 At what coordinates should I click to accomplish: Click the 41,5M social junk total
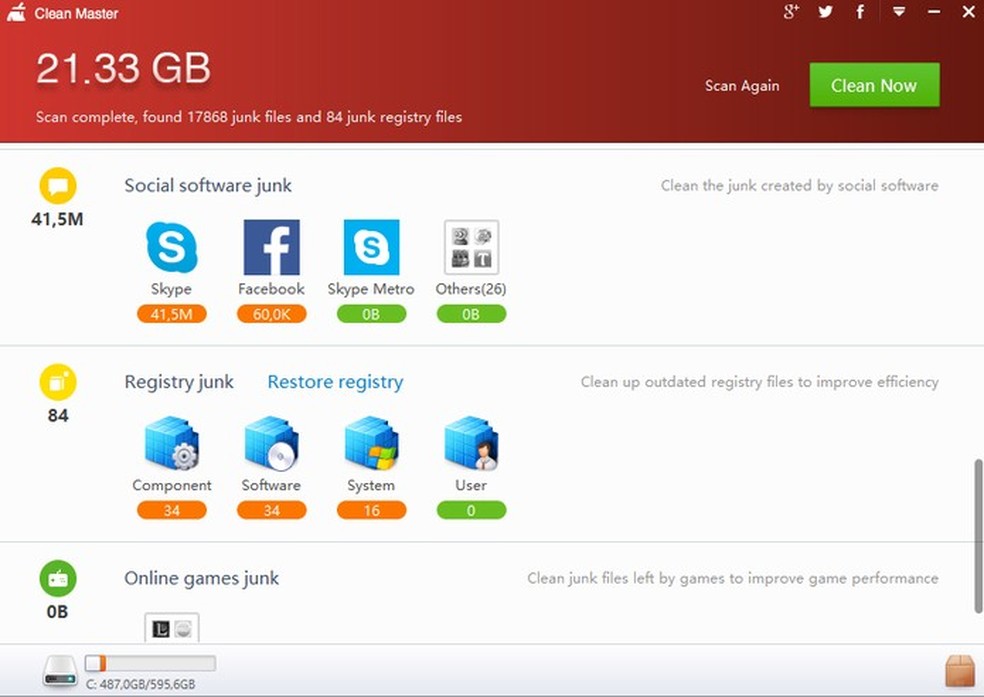point(57,219)
